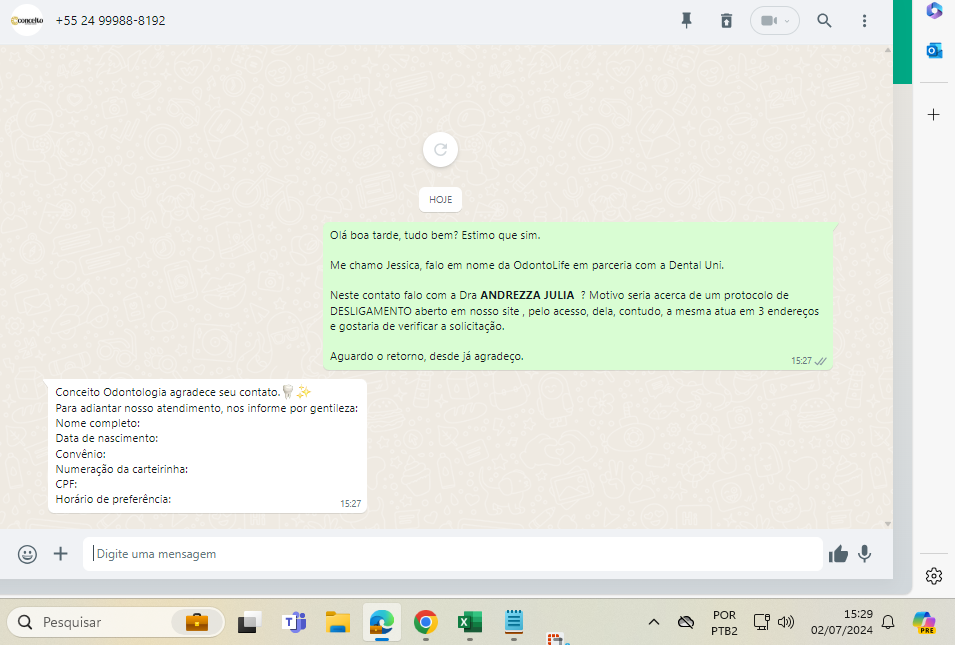Click the 'Convênio:' line

(80, 454)
